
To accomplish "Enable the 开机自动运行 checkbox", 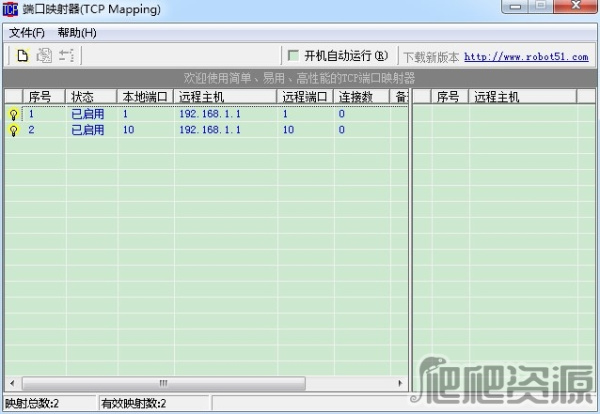I will tap(293, 56).
